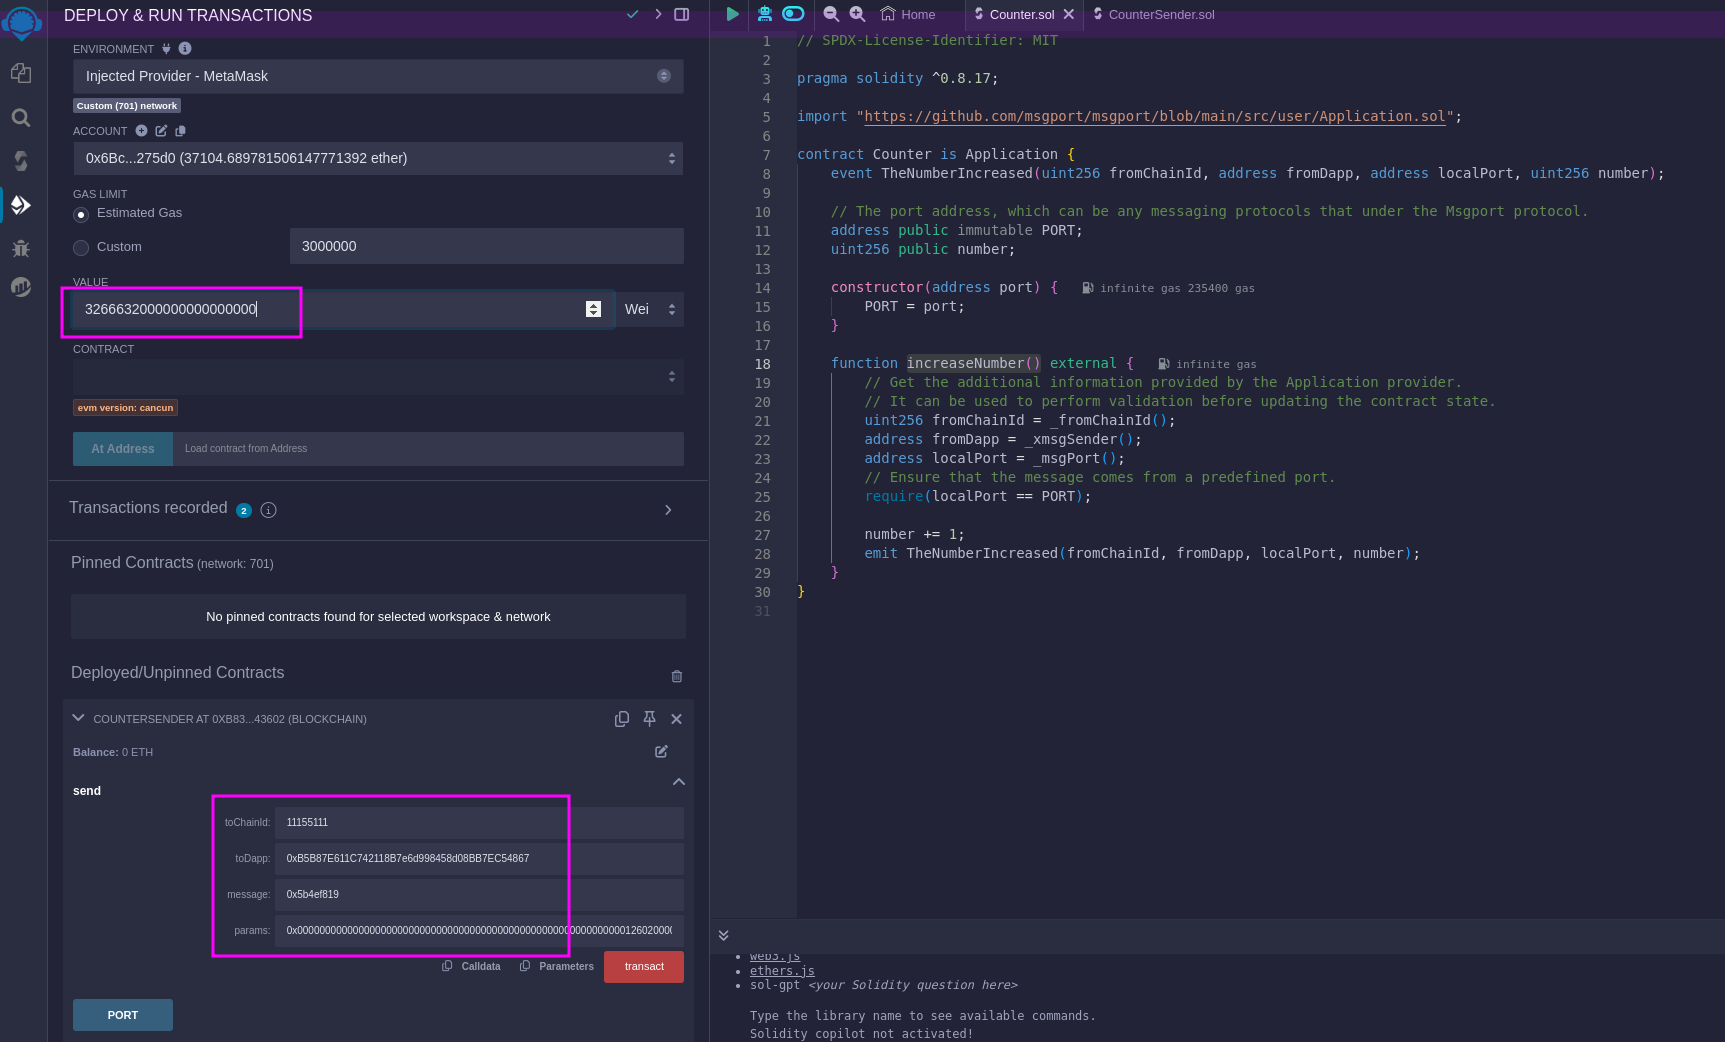Collapse the COUNTERSENDER contract instance
Screen dimensions: 1725x1042
tap(78, 718)
